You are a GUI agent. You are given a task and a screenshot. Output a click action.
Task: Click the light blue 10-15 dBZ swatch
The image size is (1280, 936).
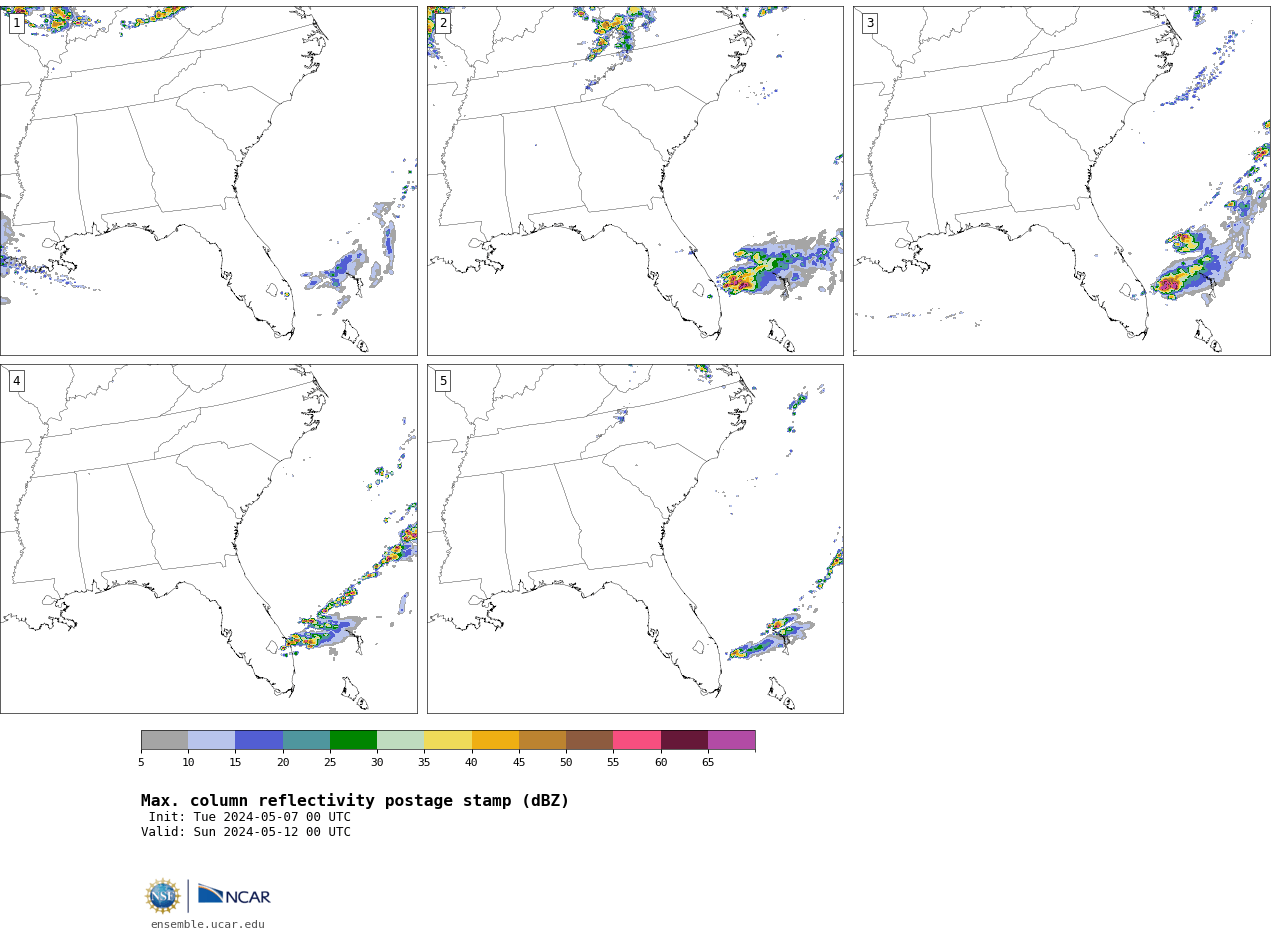[x=211, y=740]
